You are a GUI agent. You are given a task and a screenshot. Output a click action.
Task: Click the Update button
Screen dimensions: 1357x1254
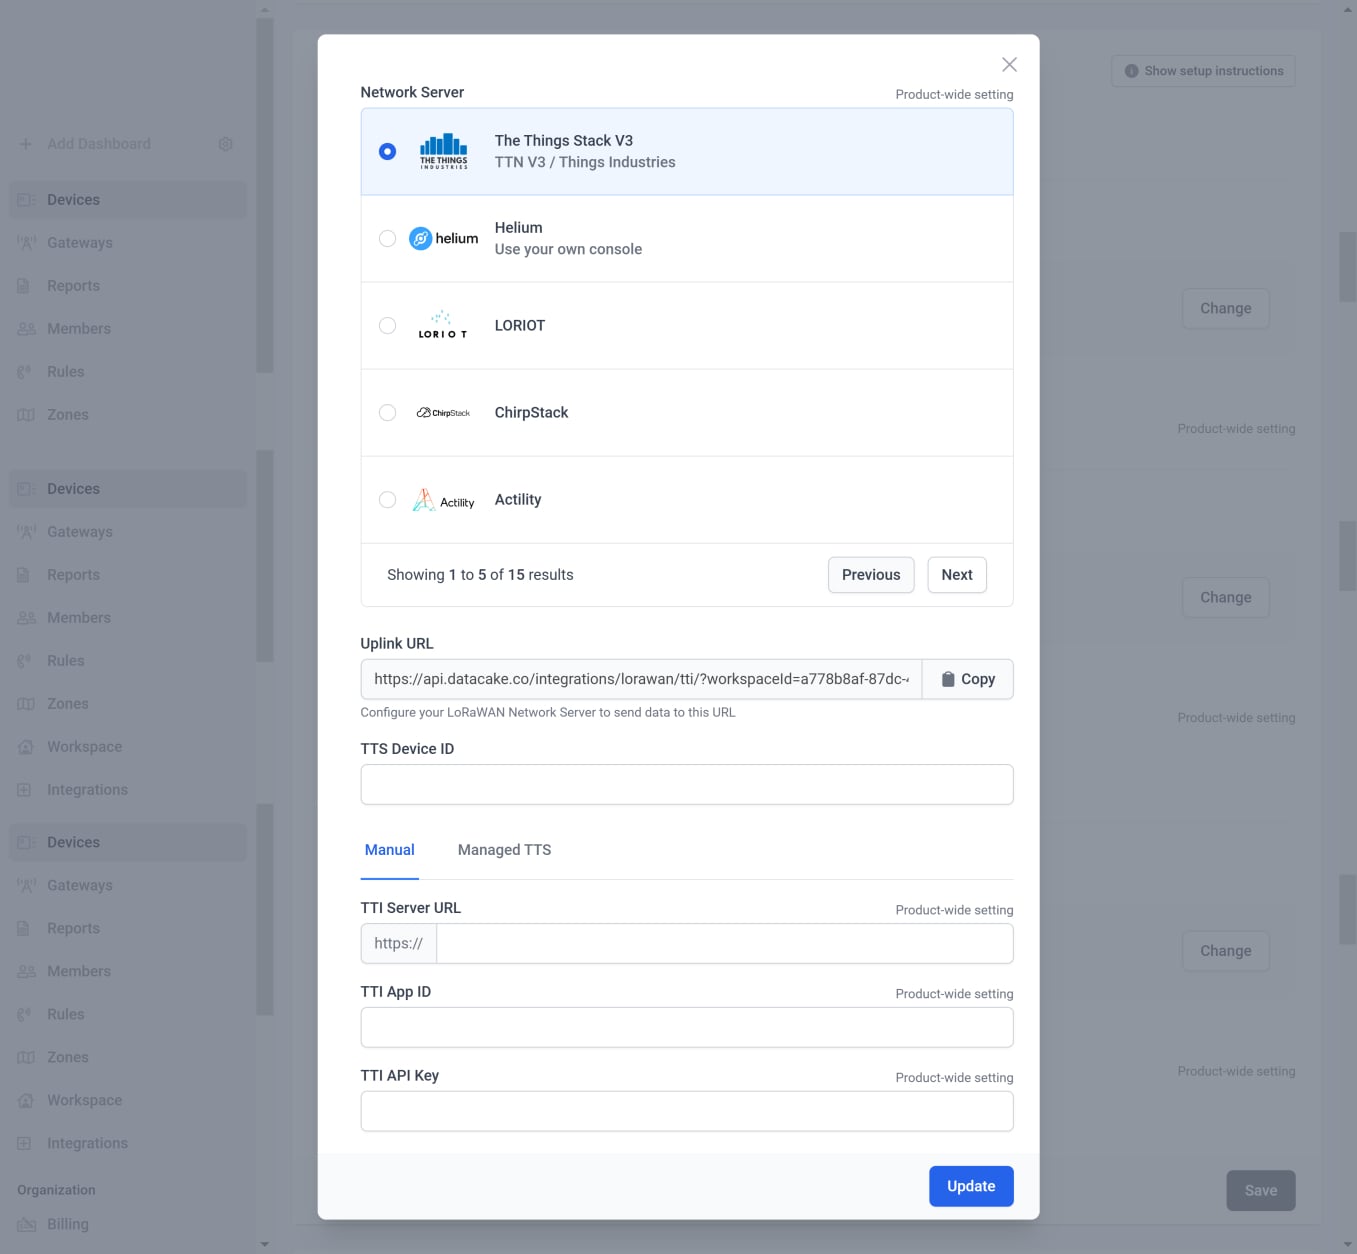click(x=970, y=1186)
